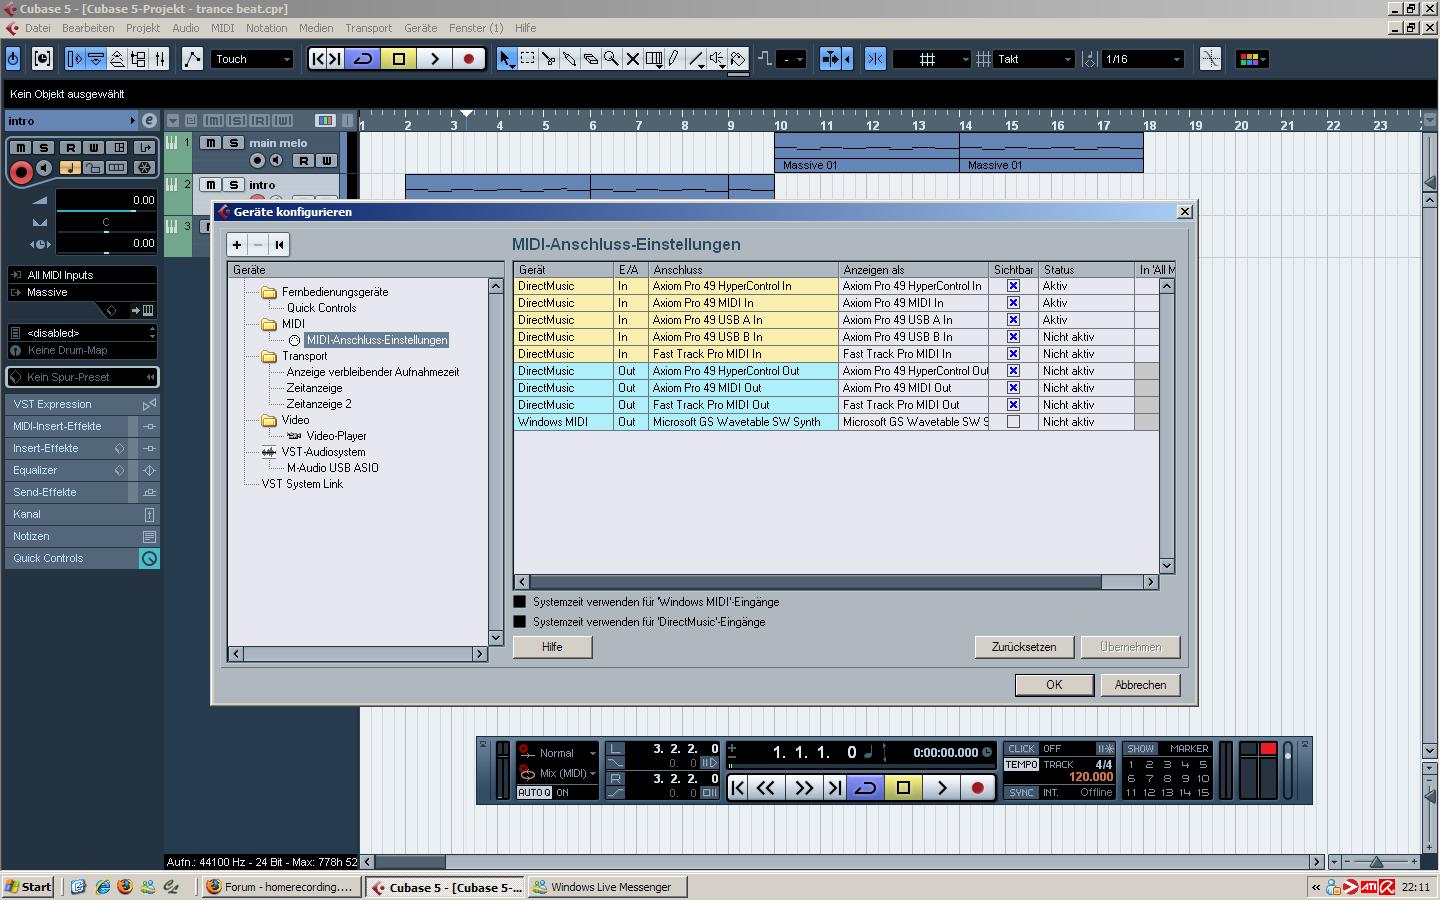The height and width of the screenshot is (900, 1440).
Task: Open the 1/16 quantize dropdown
Action: tap(1143, 59)
